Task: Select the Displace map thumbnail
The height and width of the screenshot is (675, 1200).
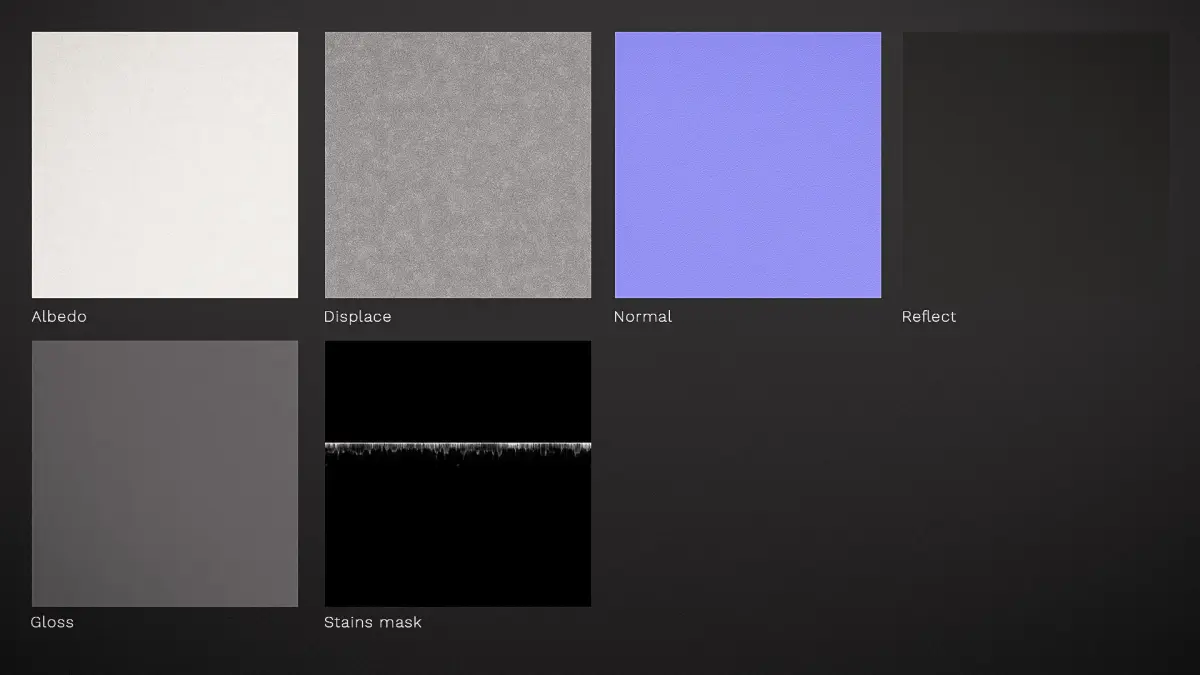Action: (458, 165)
